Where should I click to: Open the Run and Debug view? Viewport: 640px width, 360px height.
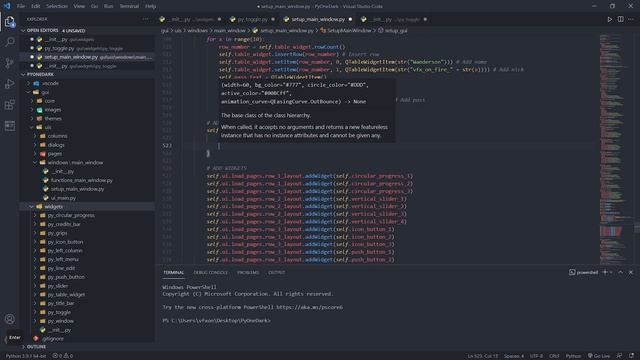pyautogui.click(x=10, y=84)
